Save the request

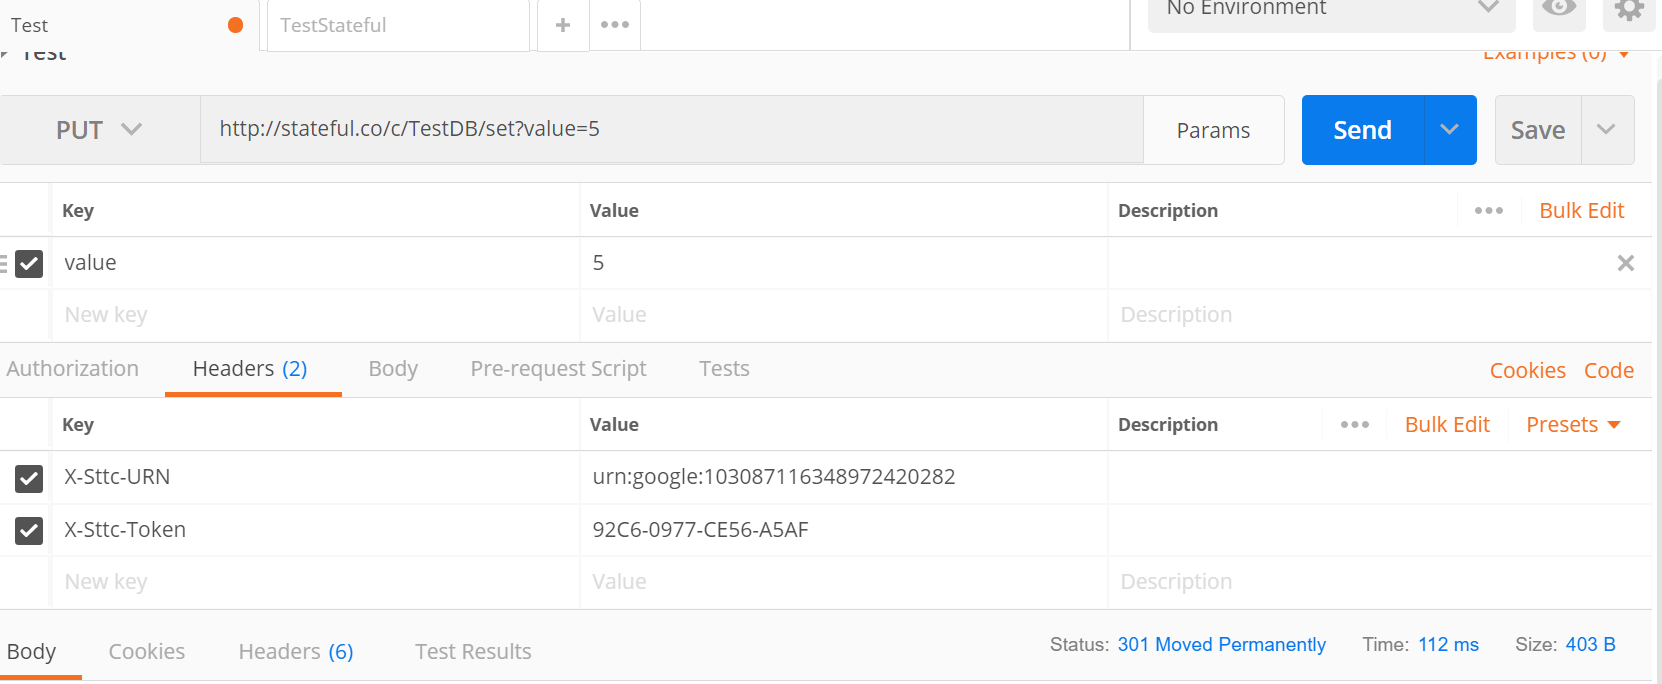tap(1538, 130)
